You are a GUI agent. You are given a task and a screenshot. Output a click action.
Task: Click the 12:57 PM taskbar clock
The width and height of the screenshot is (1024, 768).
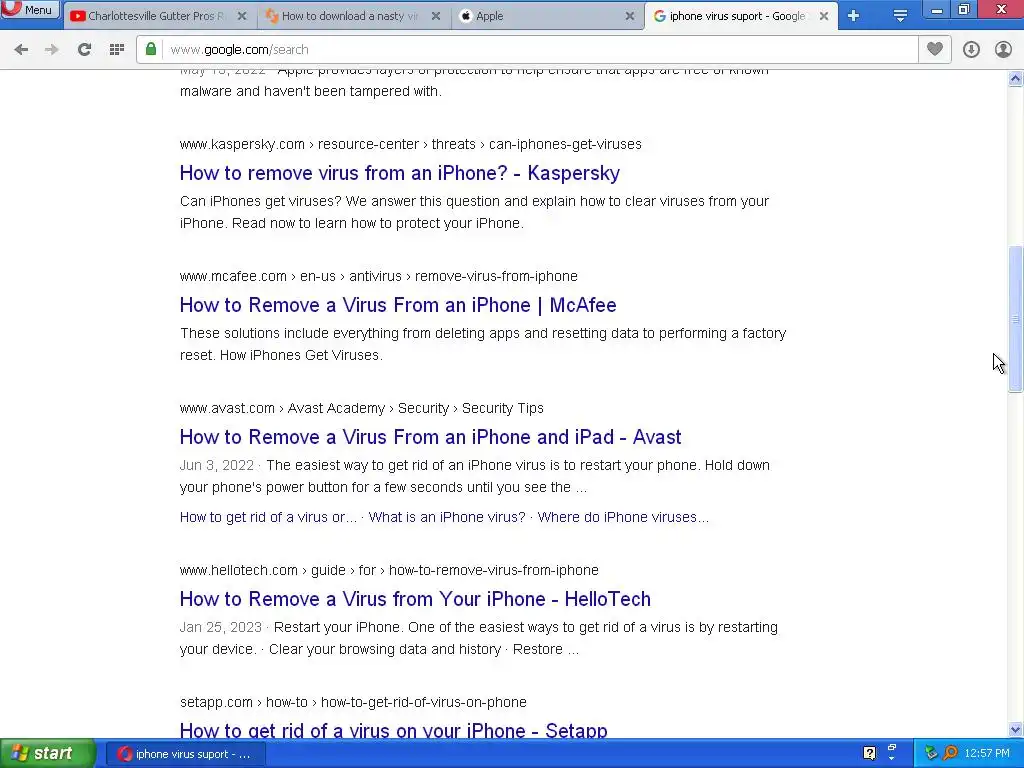(987, 753)
